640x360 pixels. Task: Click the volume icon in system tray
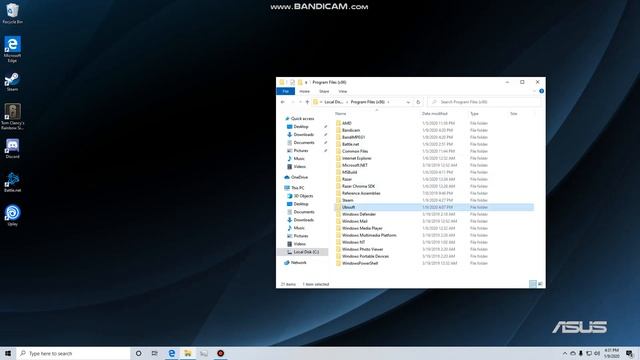[x=597, y=353]
